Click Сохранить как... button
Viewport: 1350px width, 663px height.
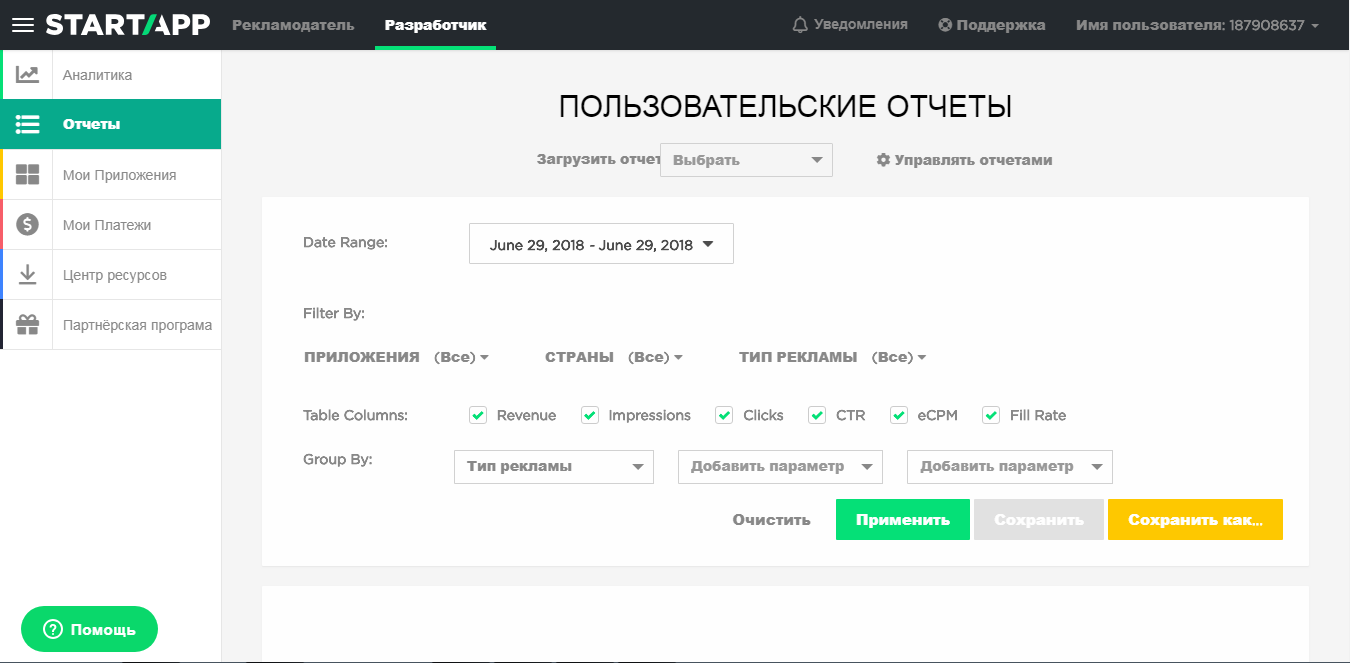pos(1195,519)
